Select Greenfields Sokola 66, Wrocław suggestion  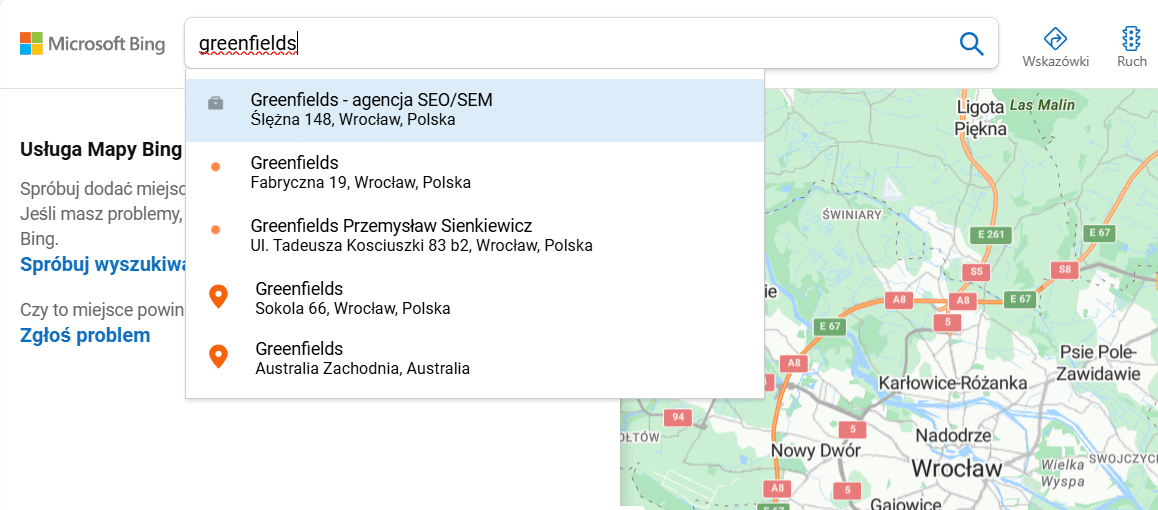pyautogui.click(x=475, y=297)
